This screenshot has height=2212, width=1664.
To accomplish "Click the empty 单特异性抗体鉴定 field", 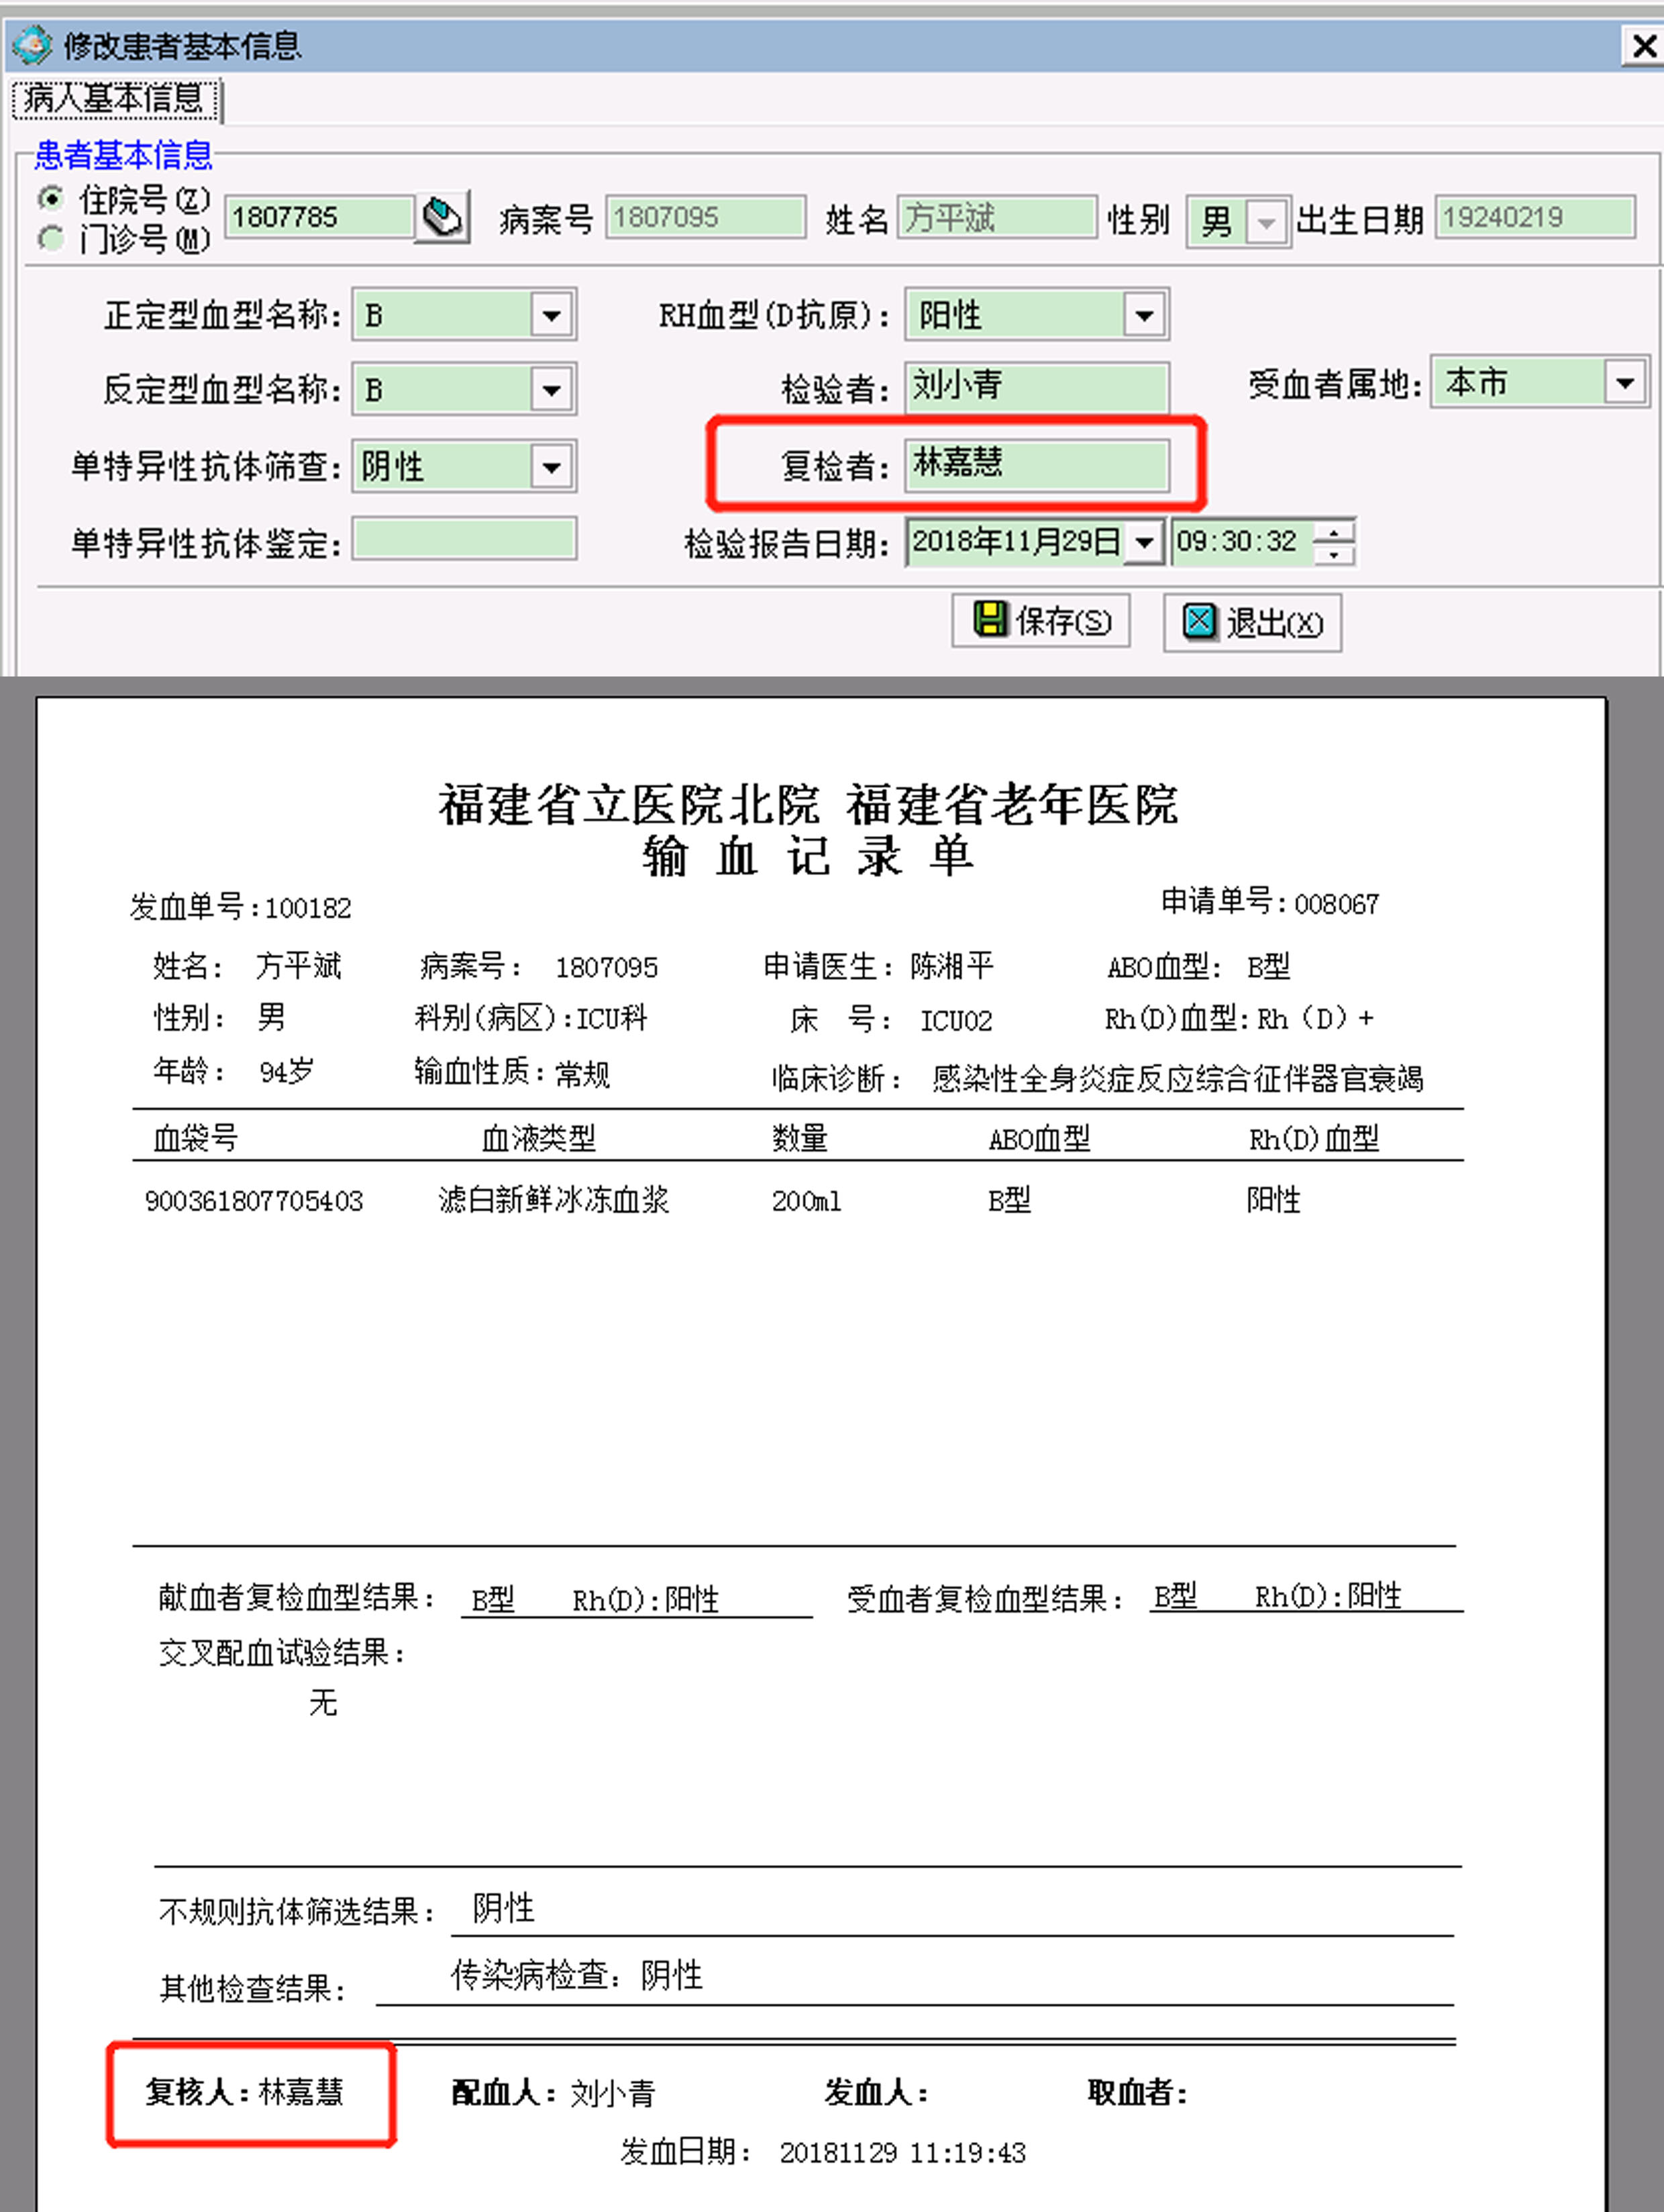I will (464, 539).
